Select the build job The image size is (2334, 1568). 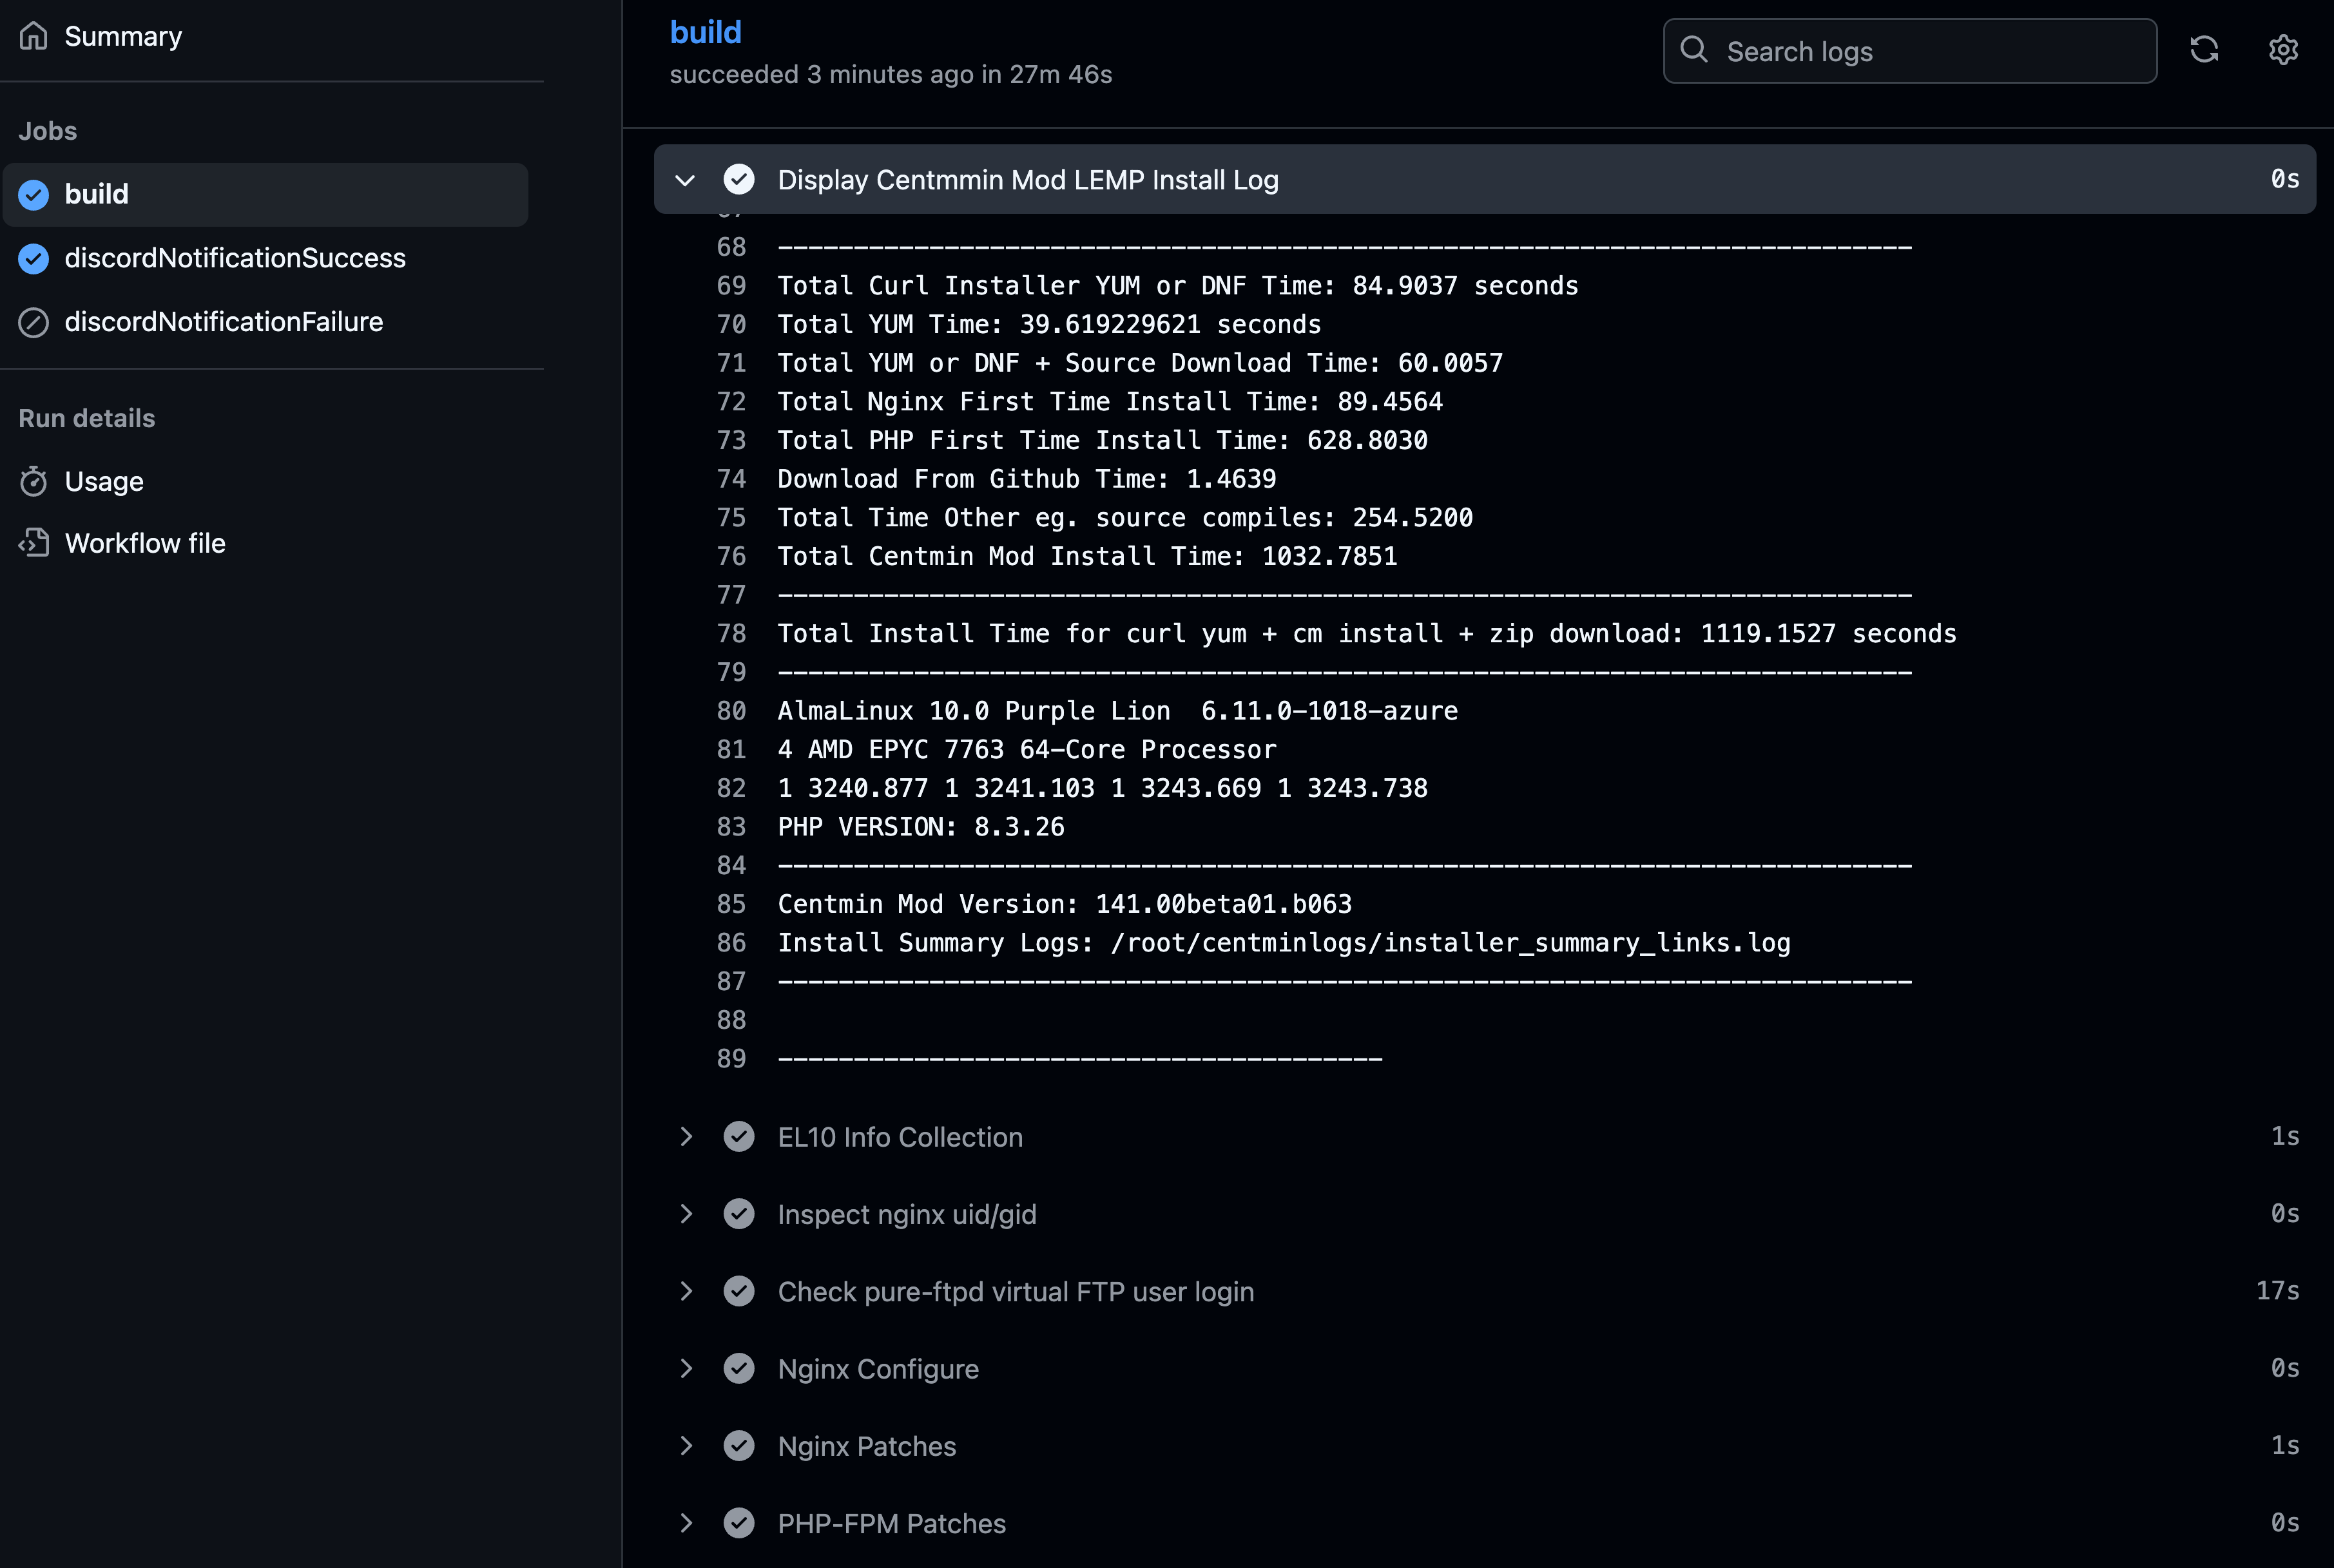tap(266, 194)
